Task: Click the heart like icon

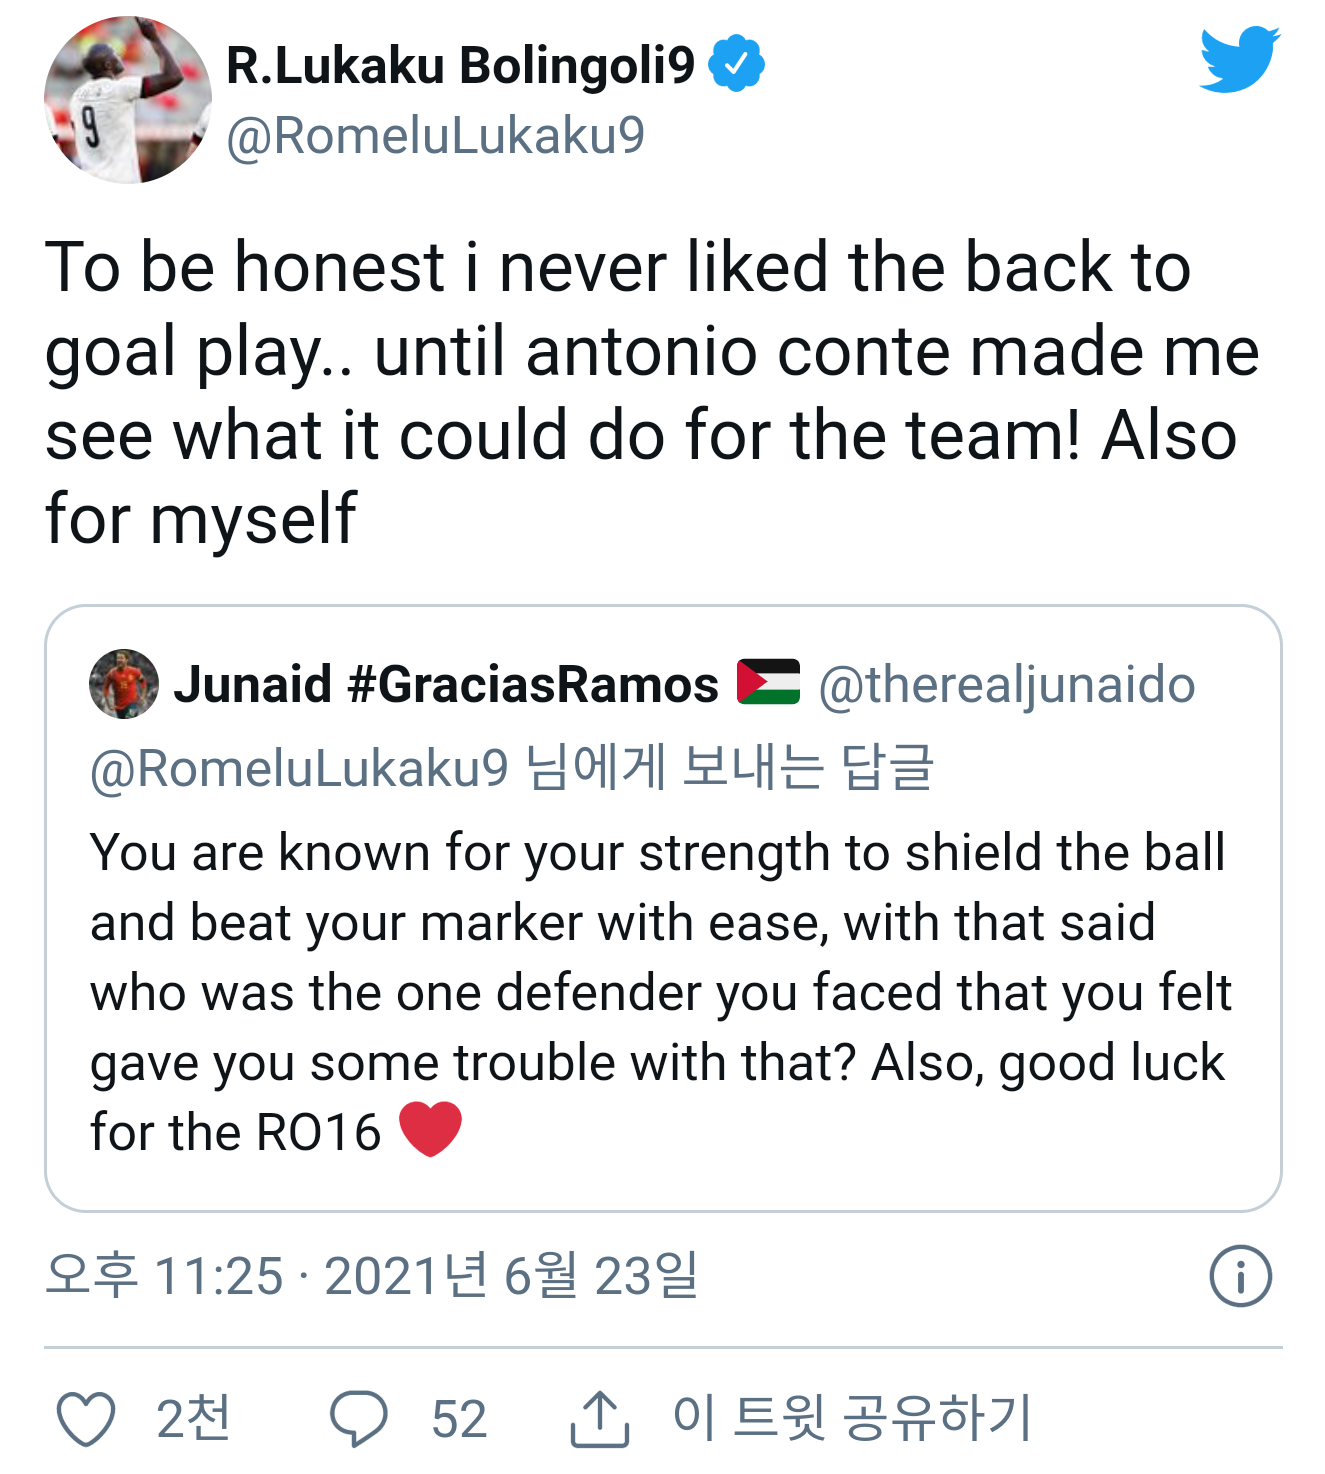Action: 86,1418
